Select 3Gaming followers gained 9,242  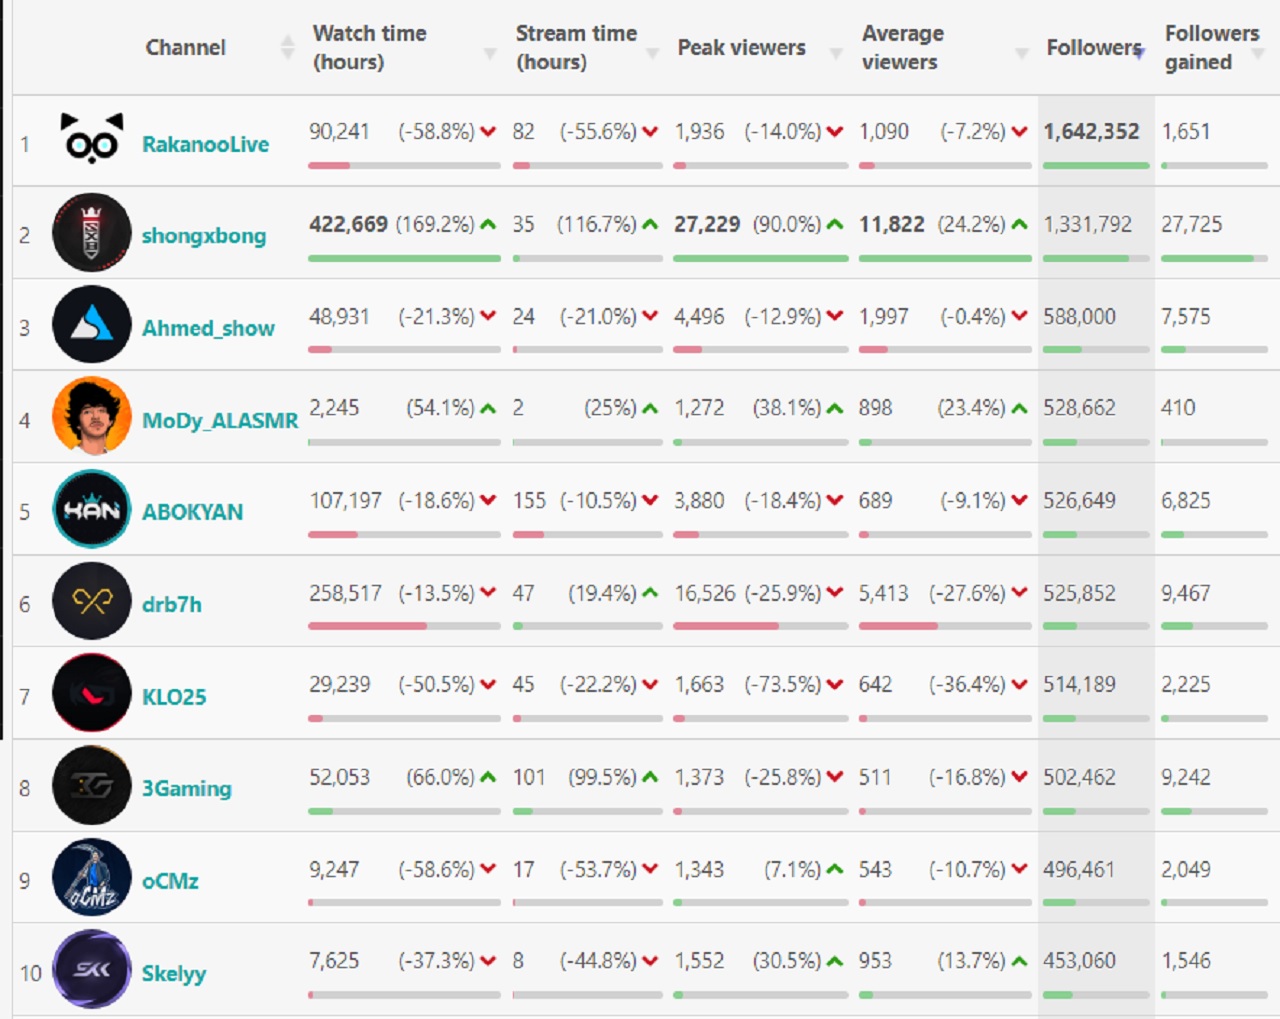tap(1185, 777)
